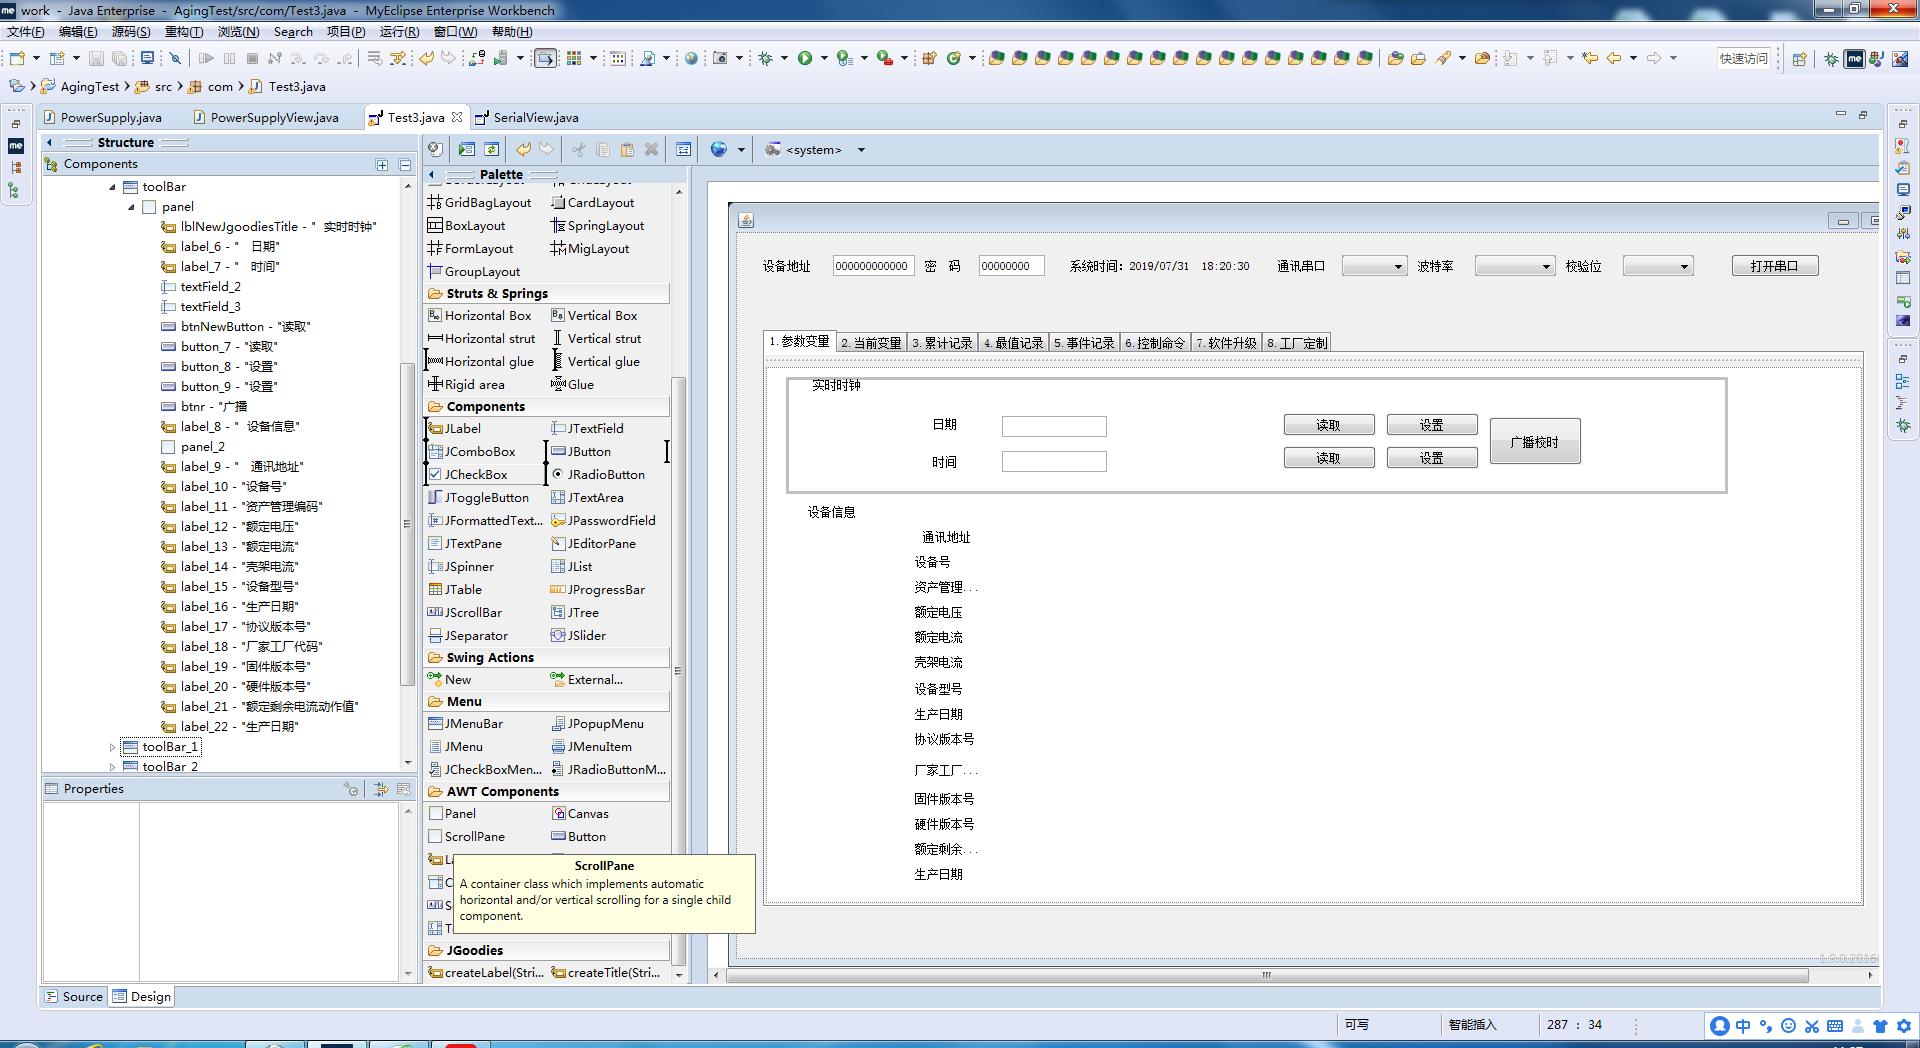
Task: Click the Open Perspective icon
Action: (1799, 59)
